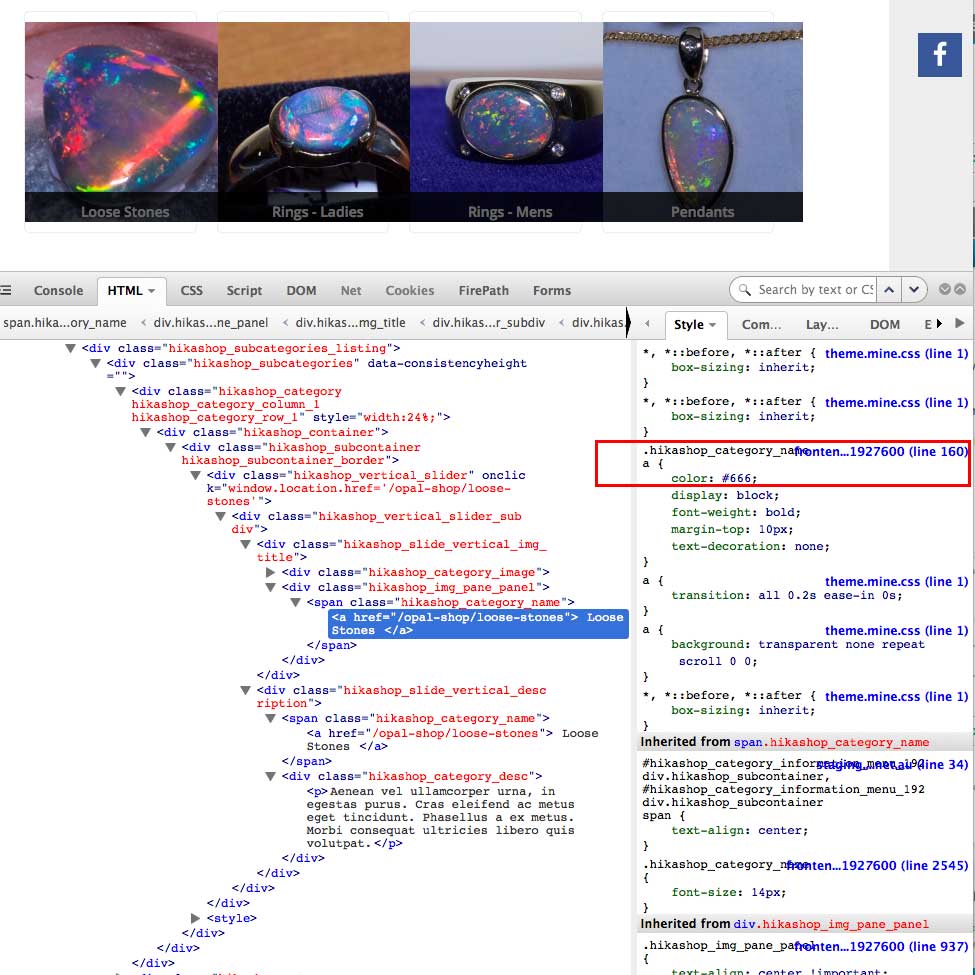Viewport: 975px width, 975px height.
Task: Open fronten...1927600 (line 160) source link
Action: [x=881, y=451]
